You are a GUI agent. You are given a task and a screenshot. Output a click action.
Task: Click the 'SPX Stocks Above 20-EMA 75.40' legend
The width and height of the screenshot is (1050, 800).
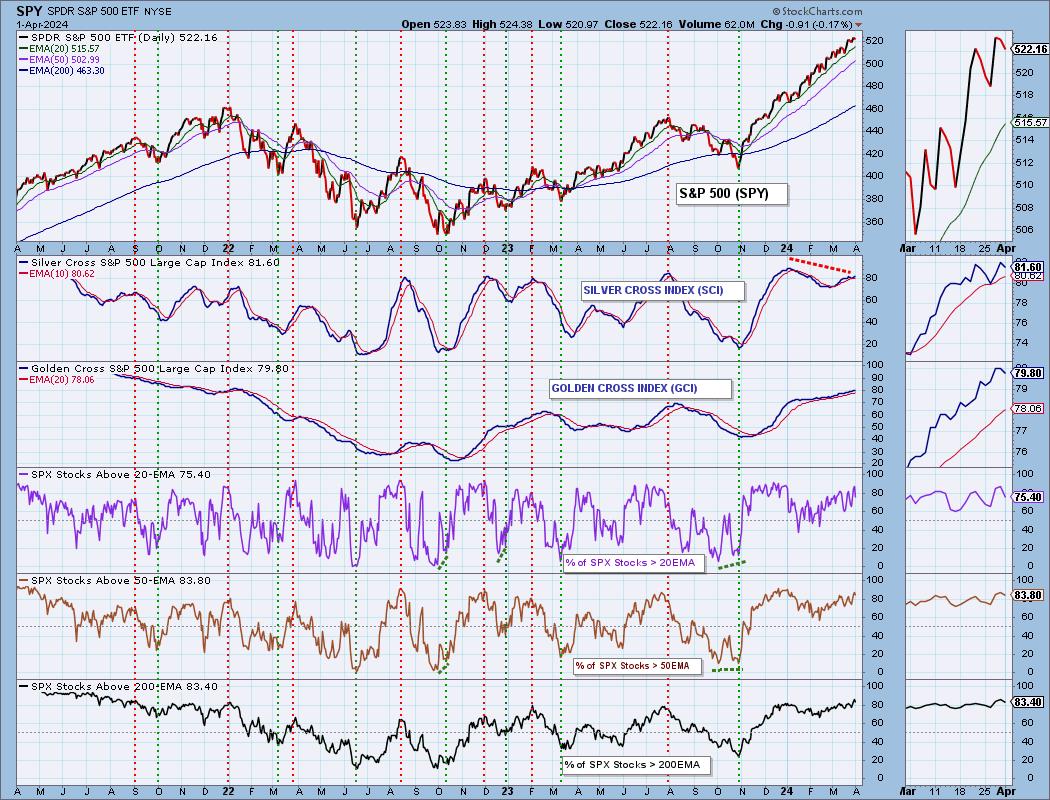(115, 474)
